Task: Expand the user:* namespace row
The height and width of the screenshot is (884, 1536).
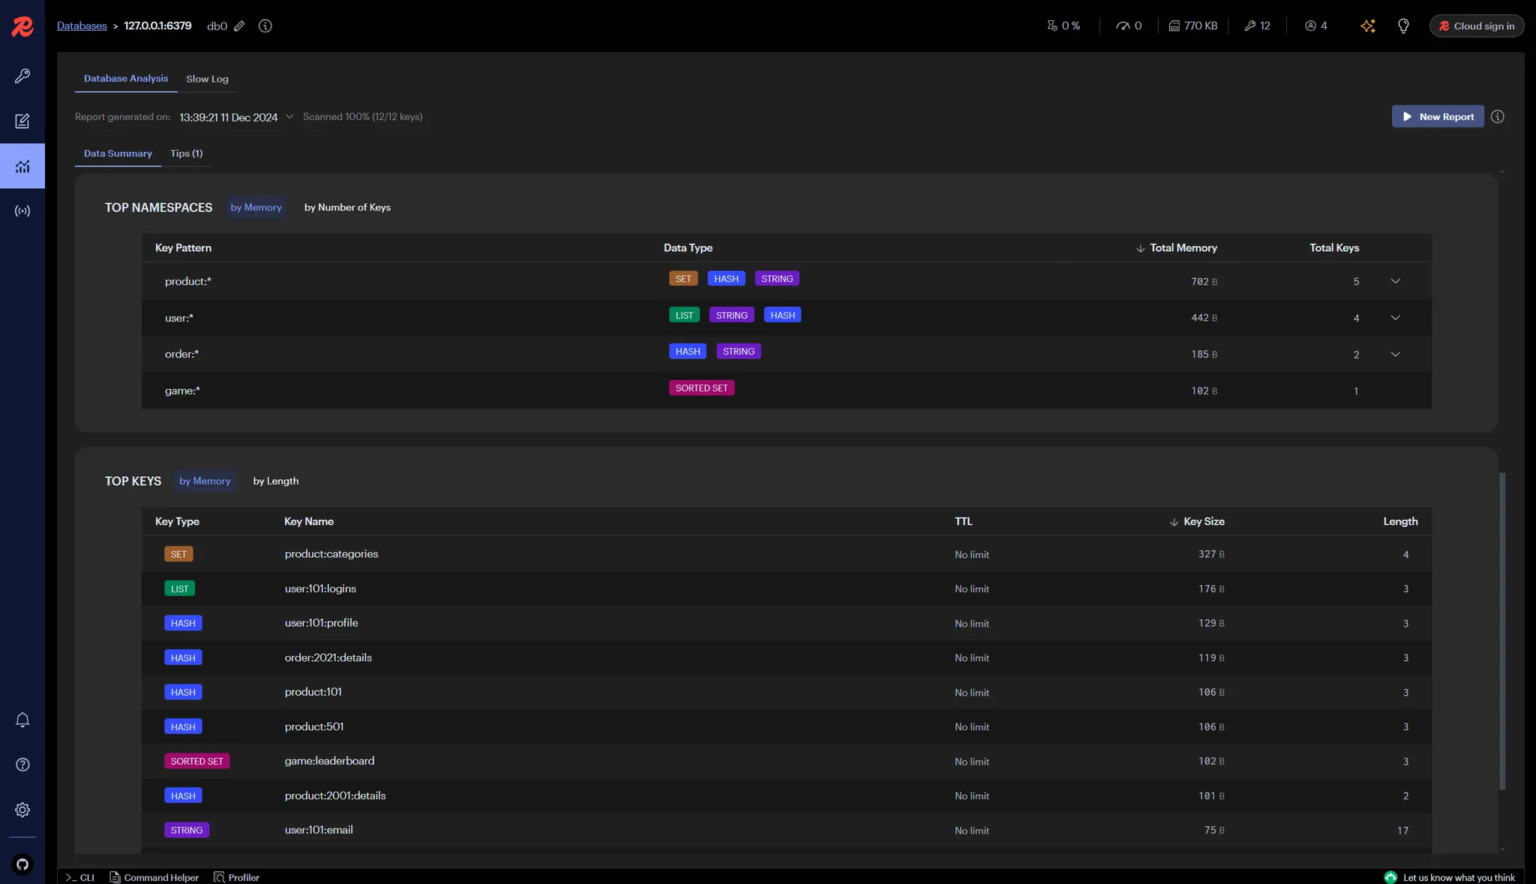Action: point(1395,317)
